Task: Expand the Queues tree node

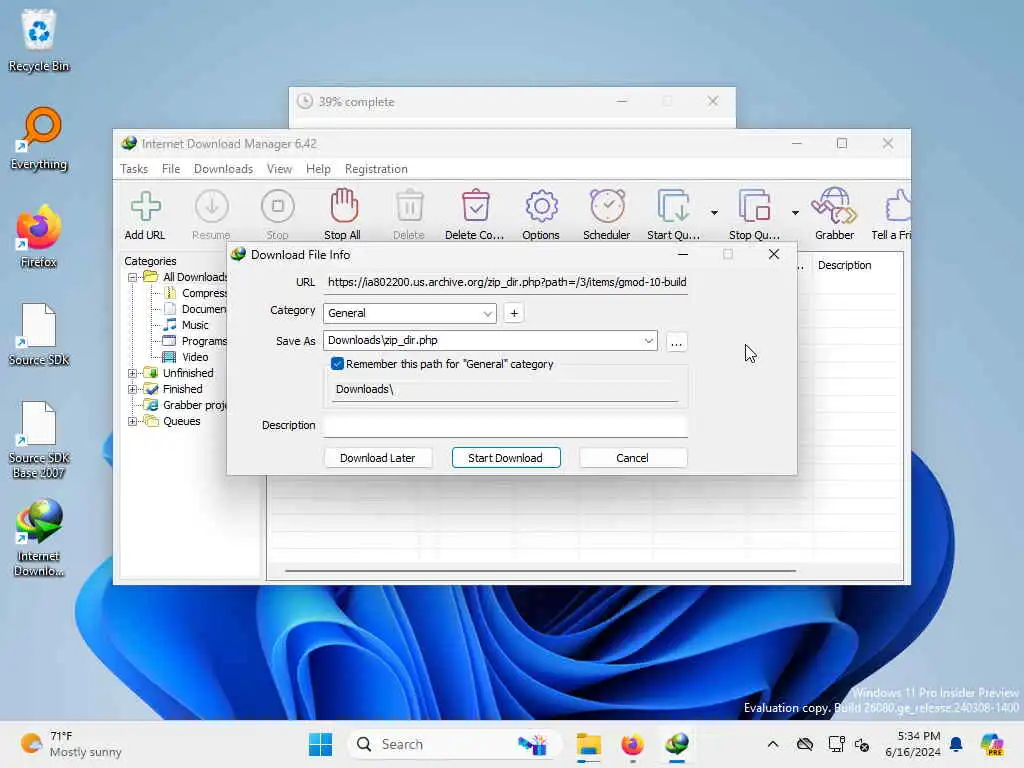Action: click(133, 421)
